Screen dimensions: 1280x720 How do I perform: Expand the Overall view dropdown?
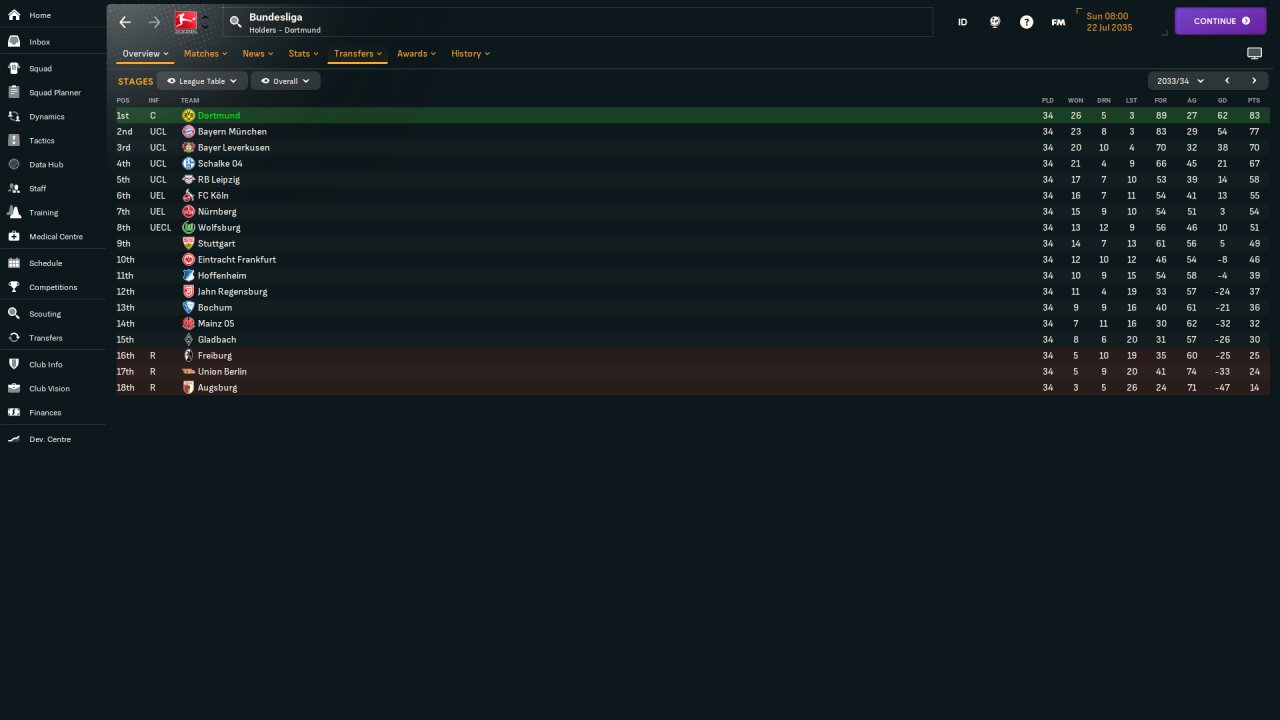[285, 81]
